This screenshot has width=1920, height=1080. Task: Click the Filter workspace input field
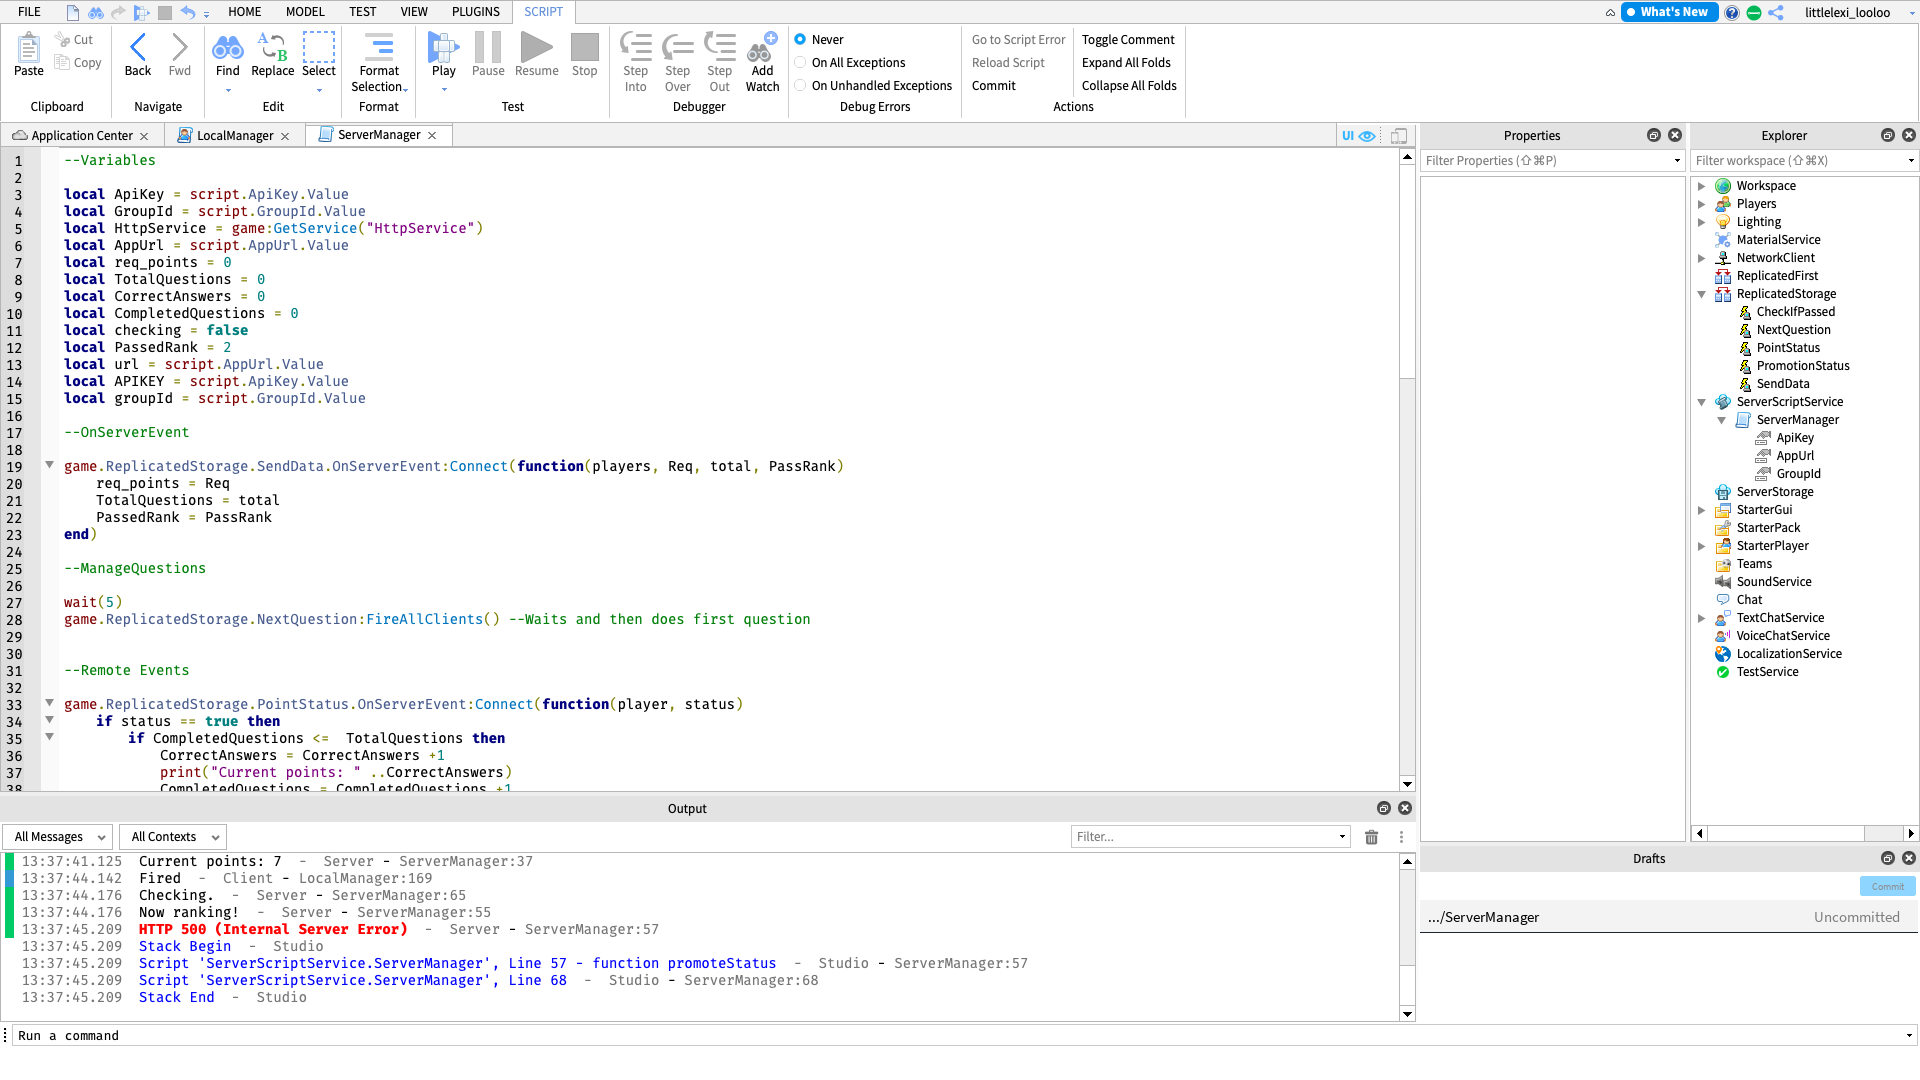pyautogui.click(x=1804, y=160)
